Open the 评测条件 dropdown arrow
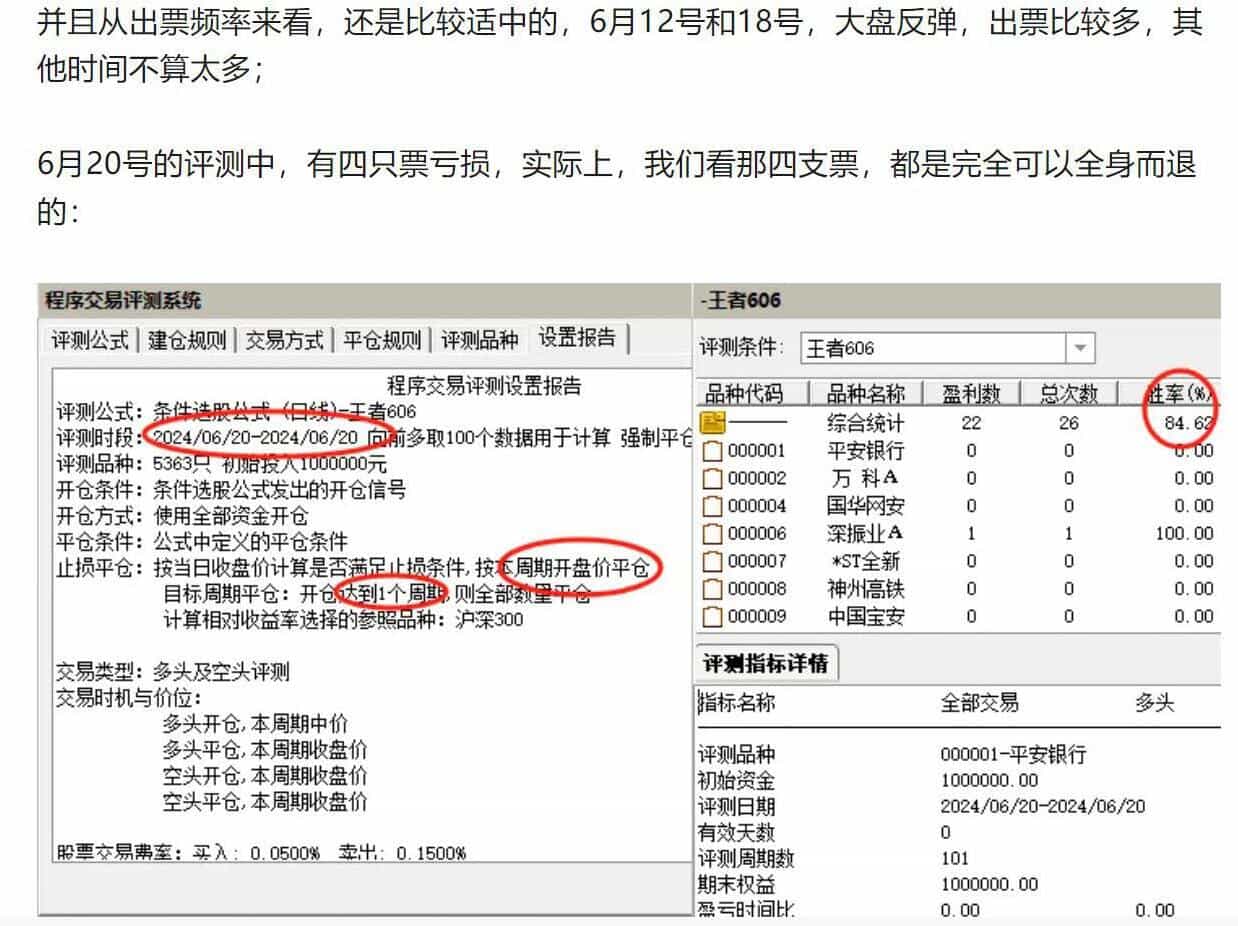 (1080, 349)
